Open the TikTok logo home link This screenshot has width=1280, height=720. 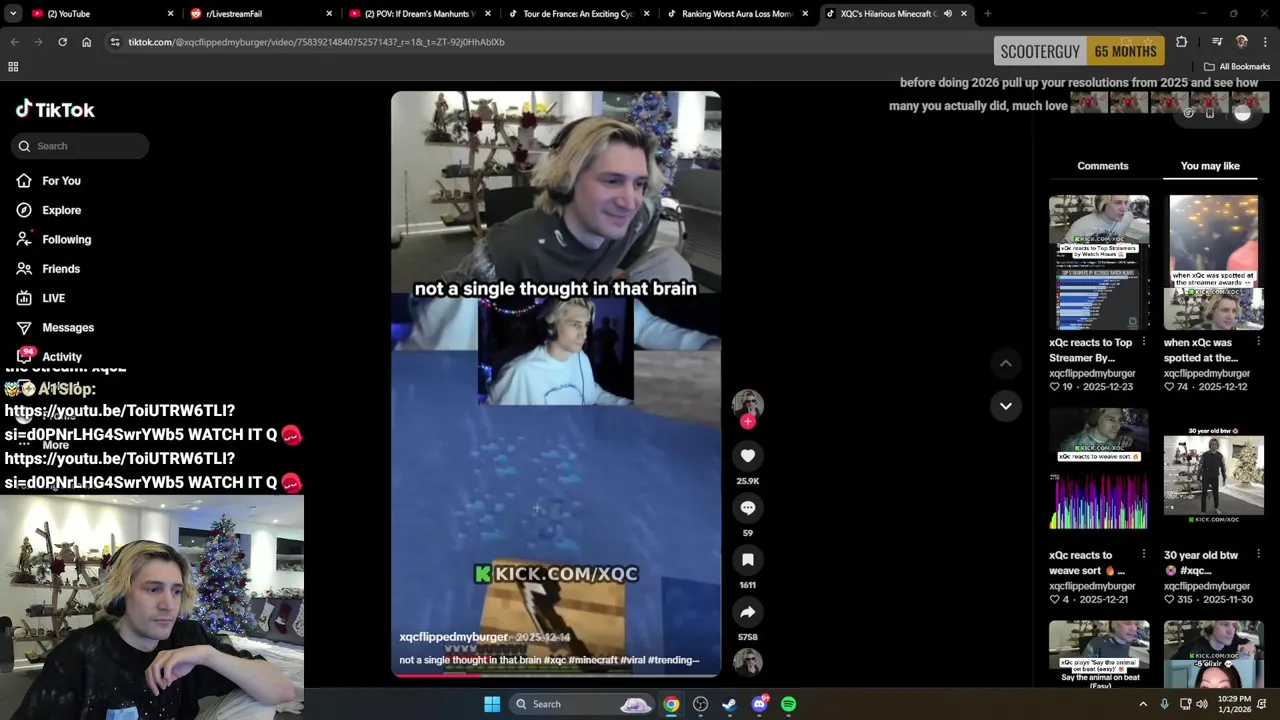coord(55,110)
